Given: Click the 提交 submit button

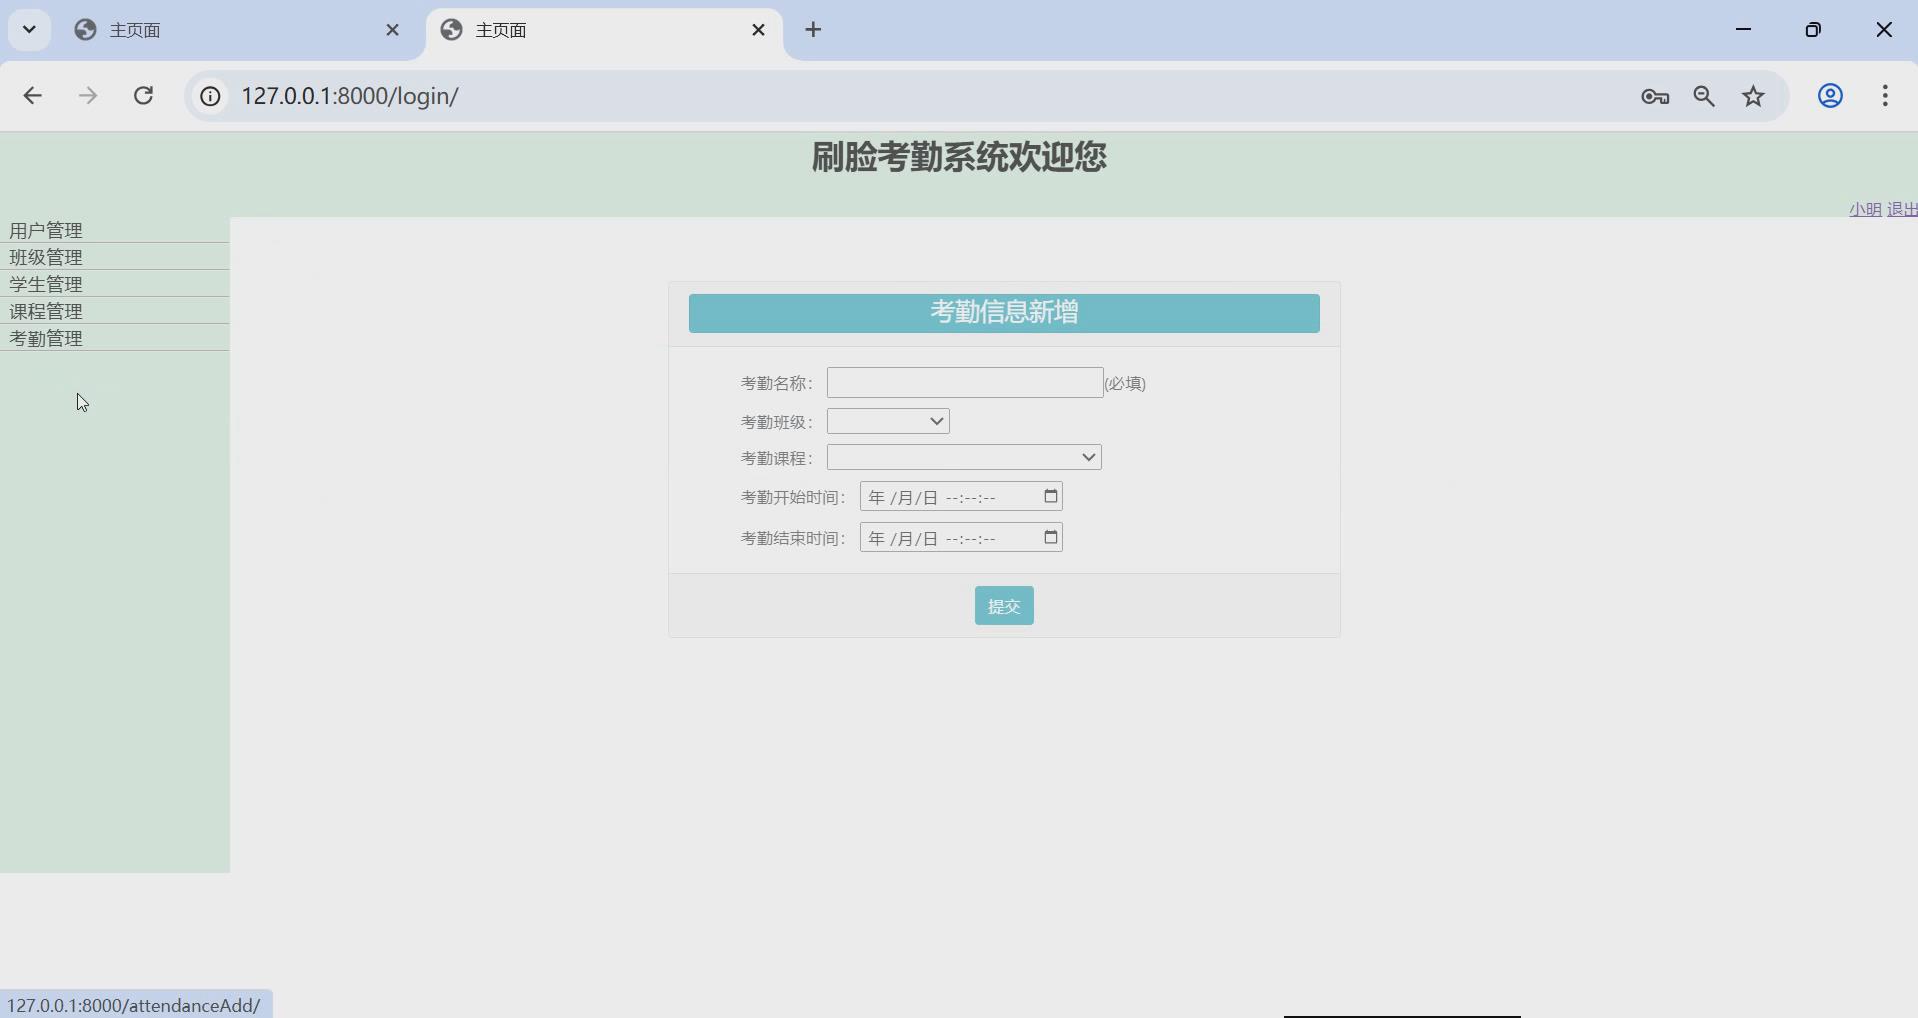Looking at the screenshot, I should (x=1004, y=605).
